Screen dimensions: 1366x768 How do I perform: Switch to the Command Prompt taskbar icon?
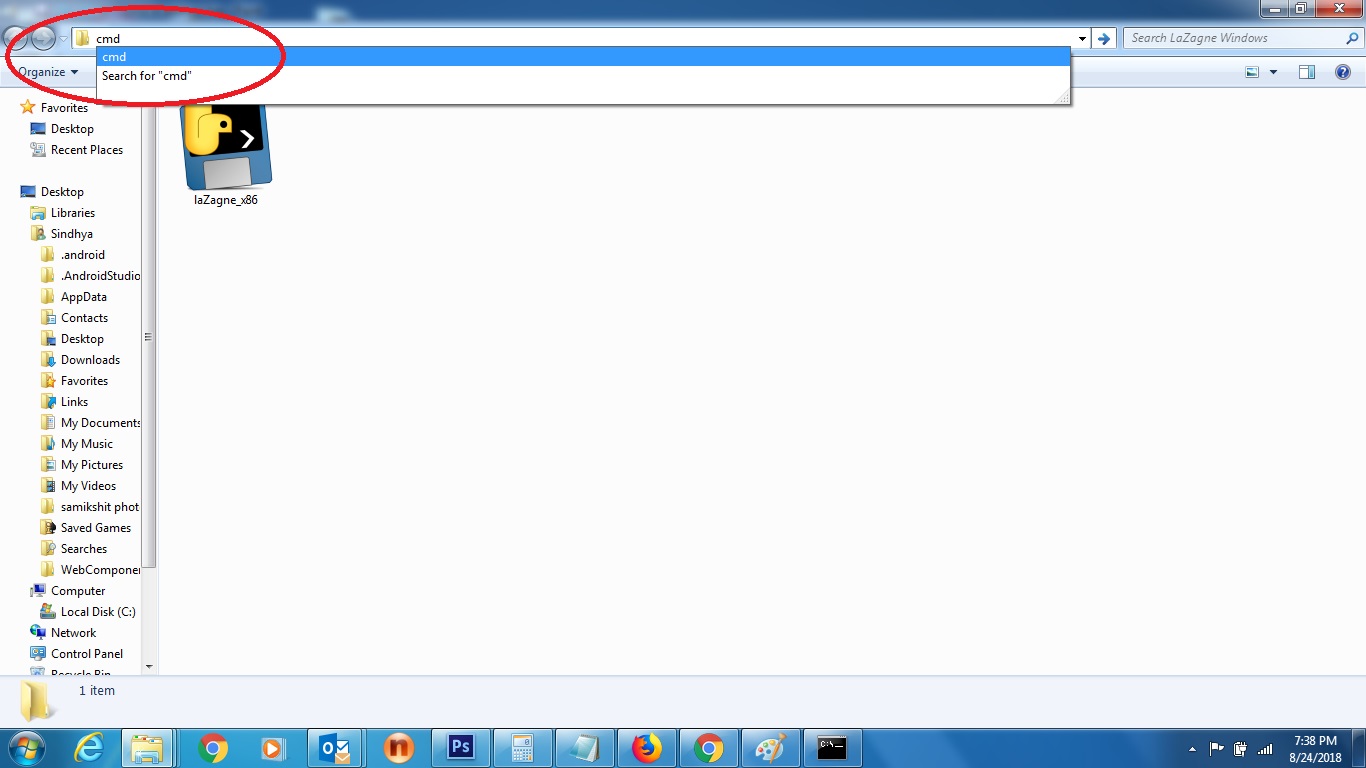[833, 748]
